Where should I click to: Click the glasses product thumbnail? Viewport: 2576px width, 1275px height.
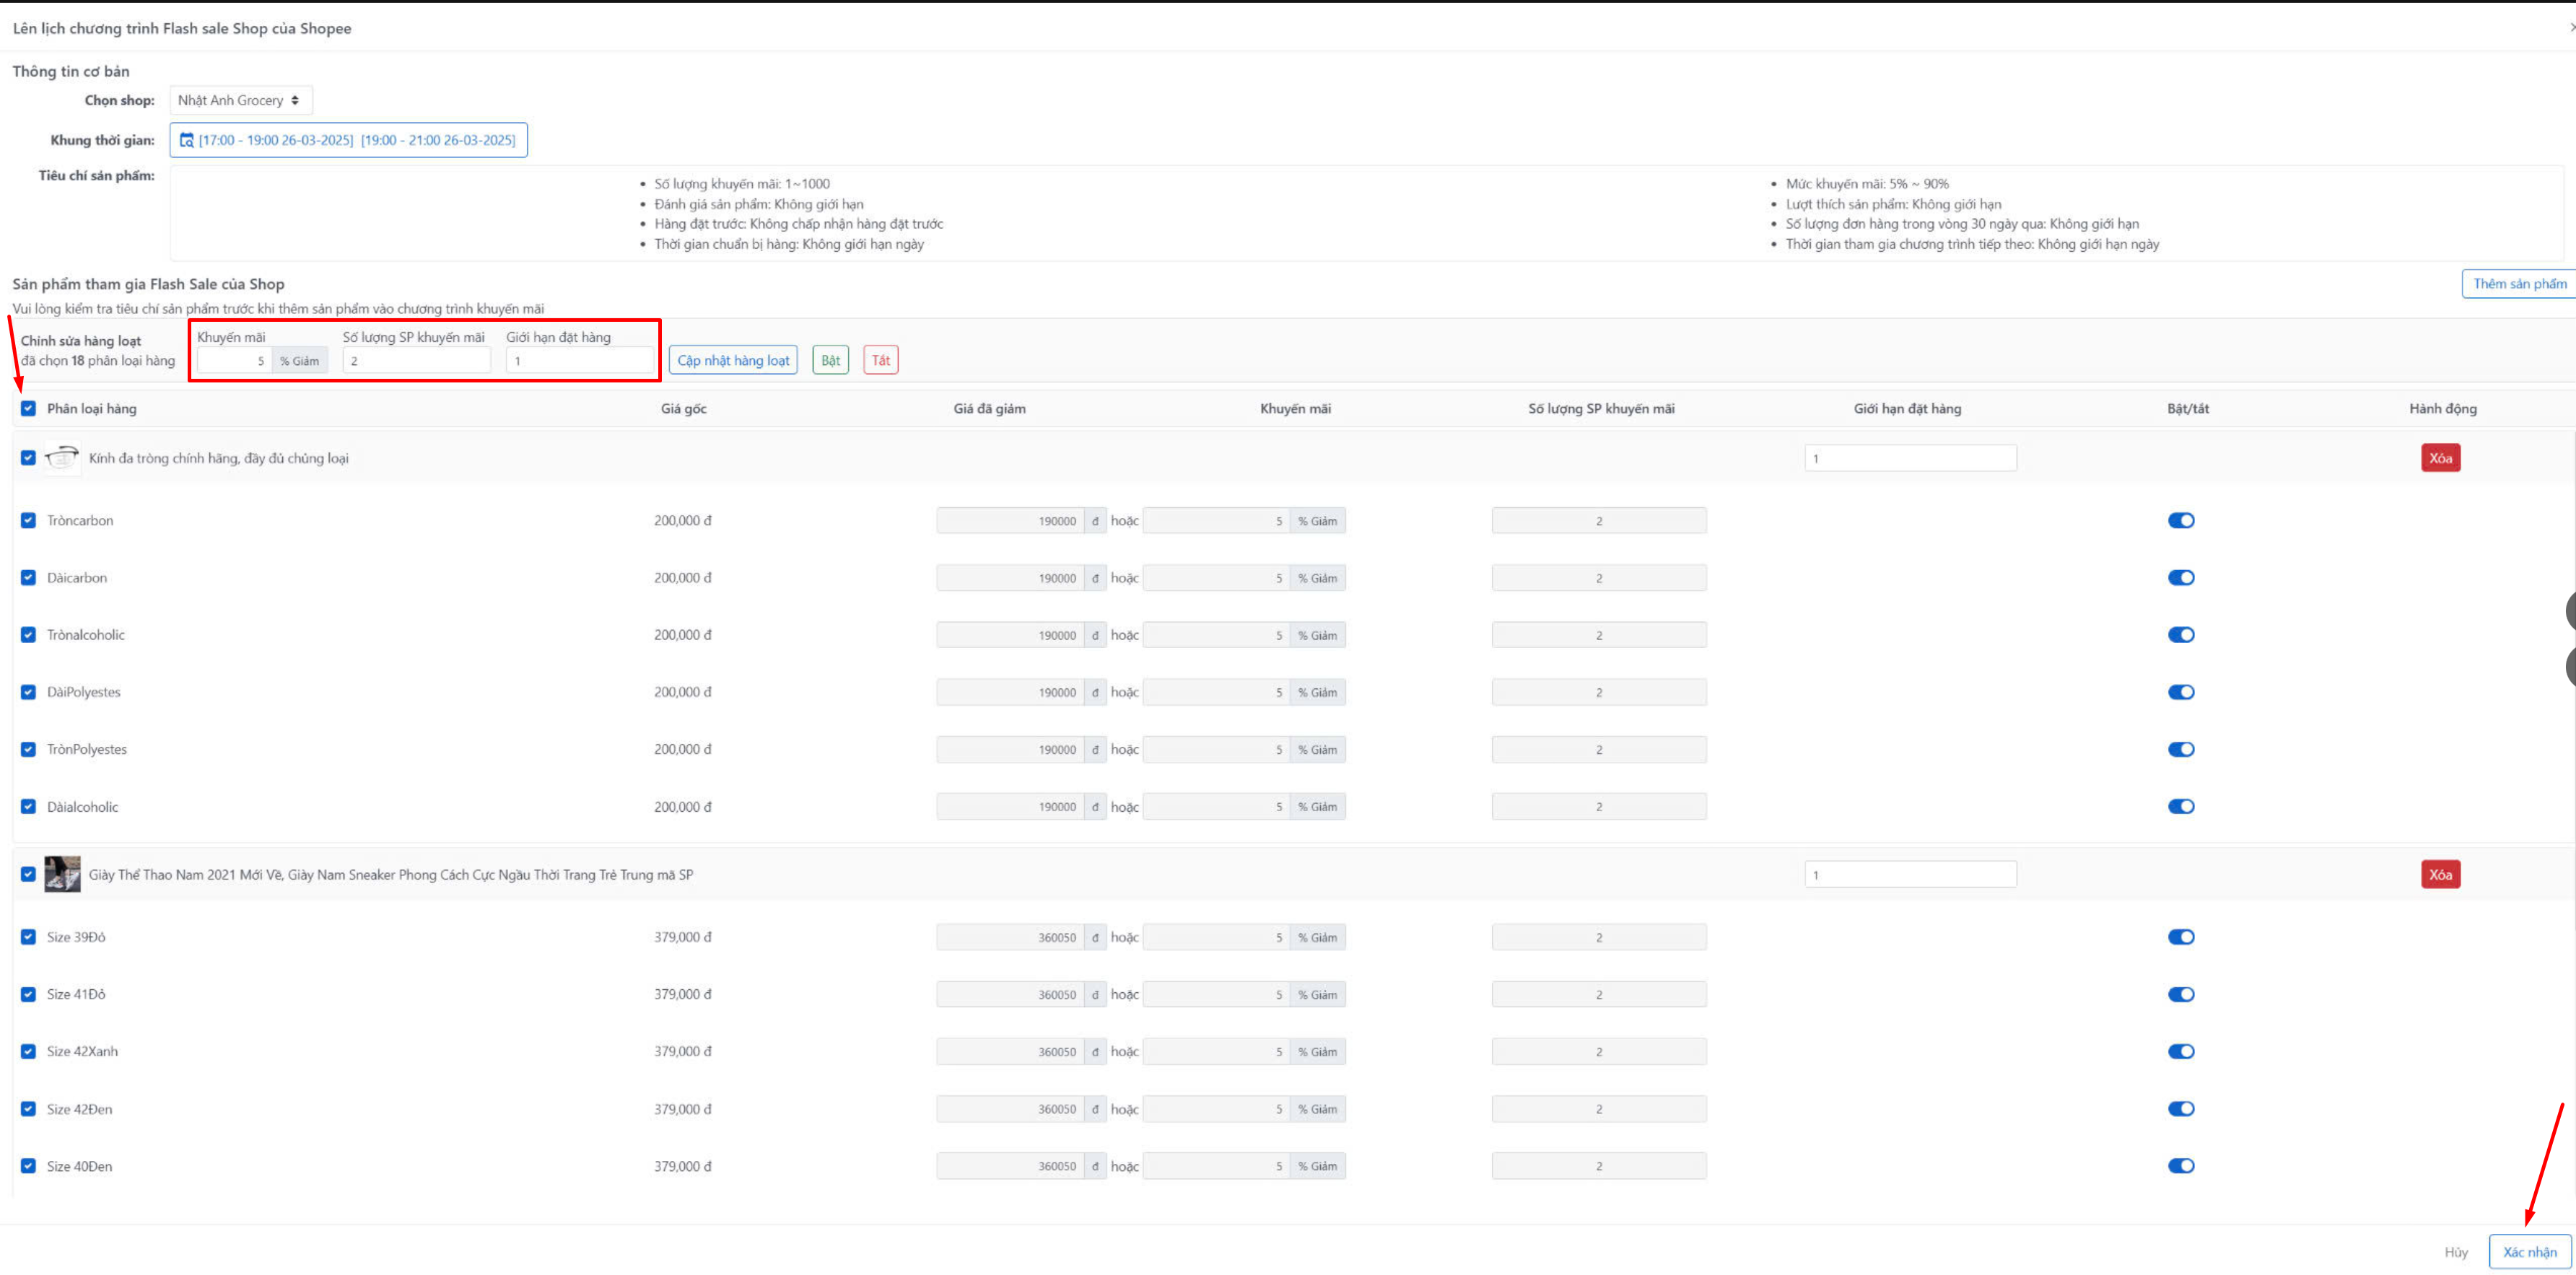(x=62, y=458)
